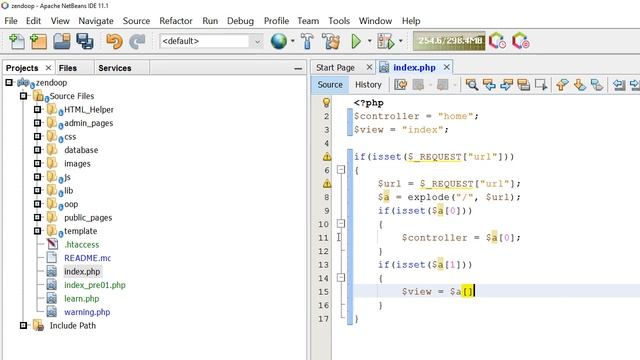Click the Build Project hammer icon
The width and height of the screenshot is (640, 360).
[307, 41]
